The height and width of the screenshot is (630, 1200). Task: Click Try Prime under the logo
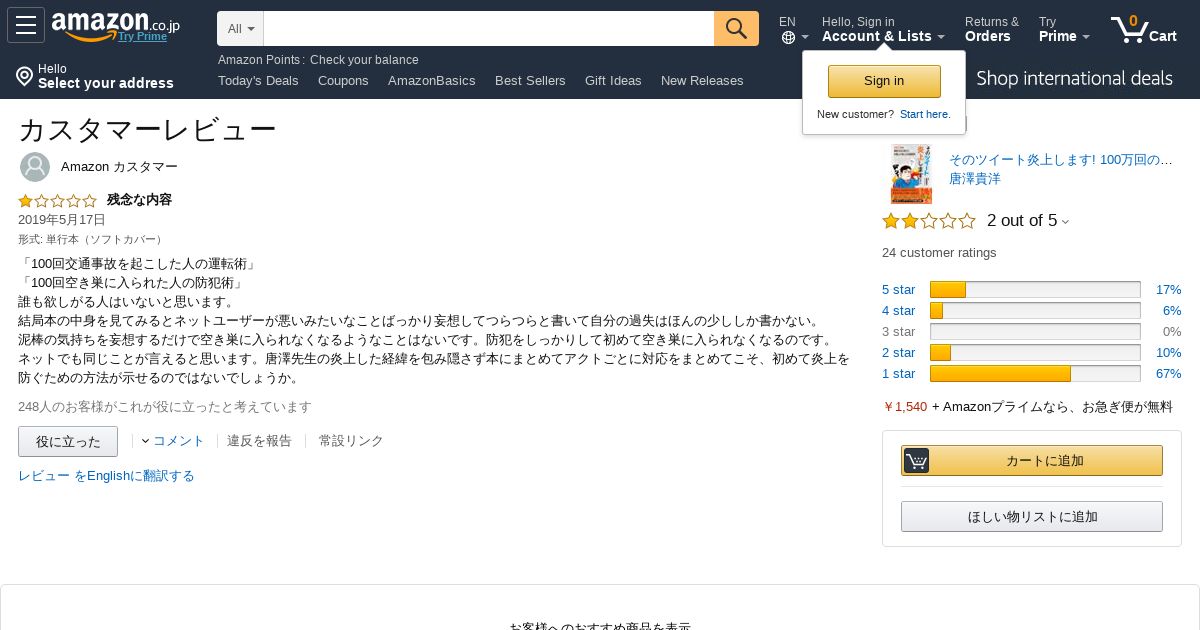(x=142, y=37)
